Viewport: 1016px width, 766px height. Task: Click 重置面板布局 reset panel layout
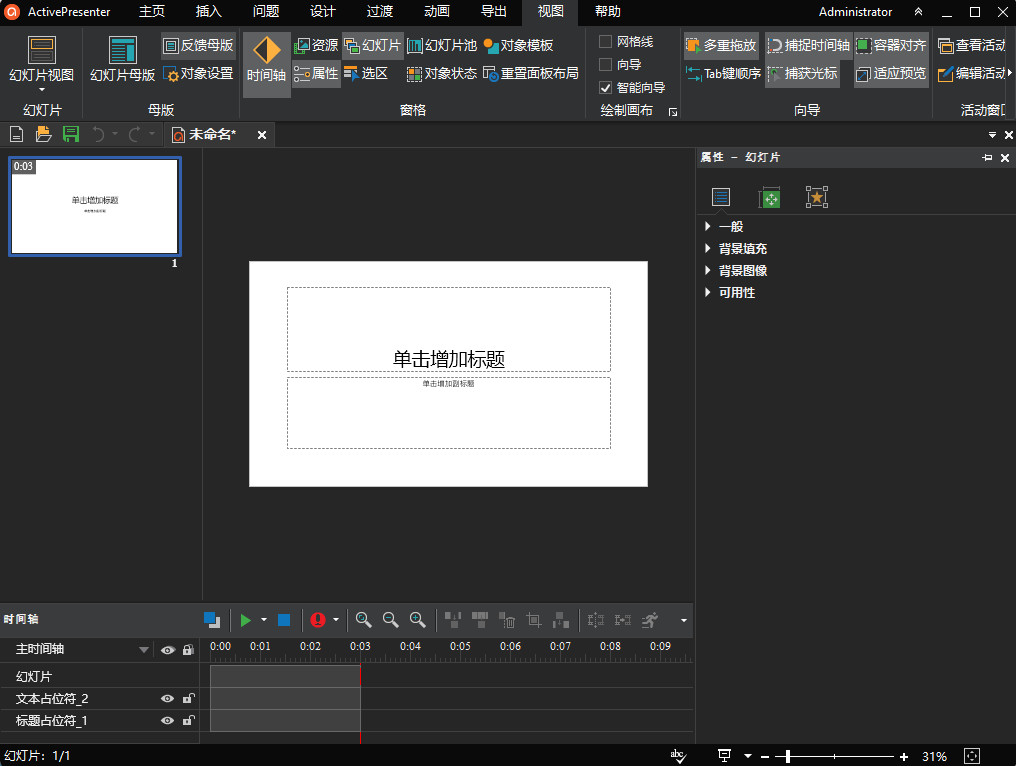pyautogui.click(x=531, y=74)
